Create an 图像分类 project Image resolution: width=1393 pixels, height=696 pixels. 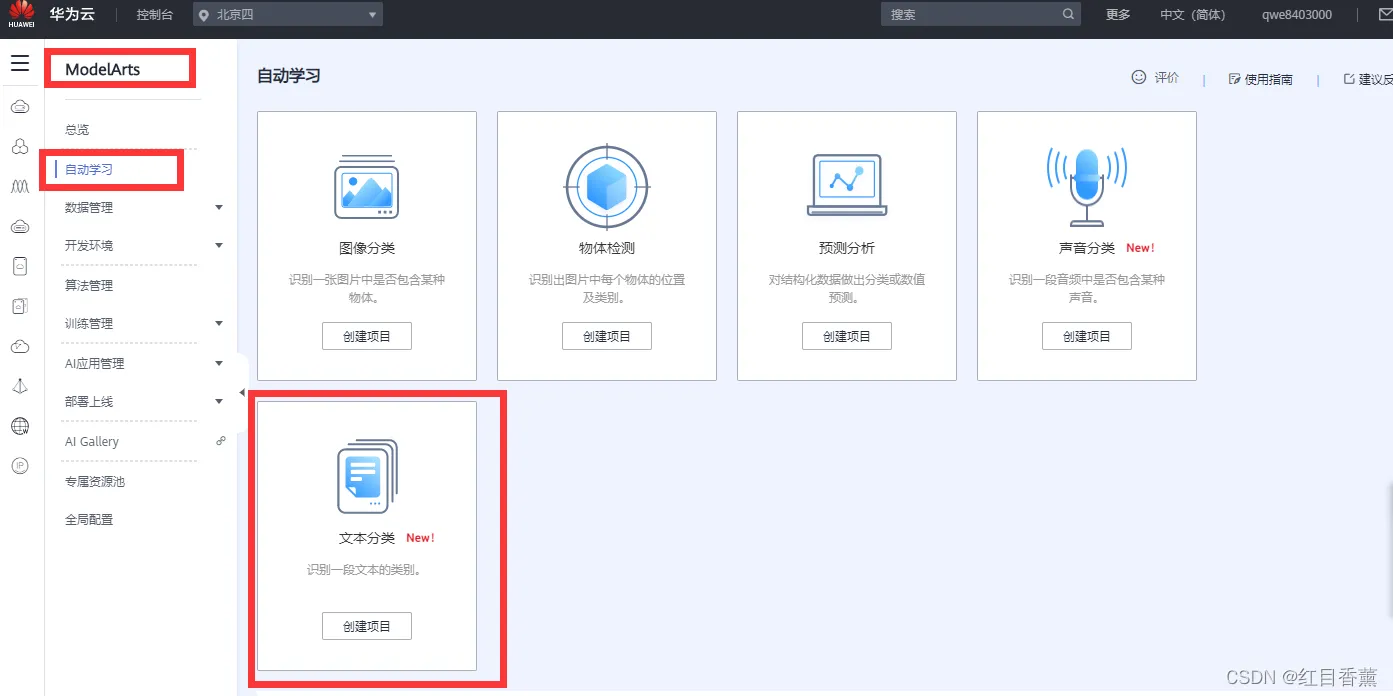coord(367,336)
